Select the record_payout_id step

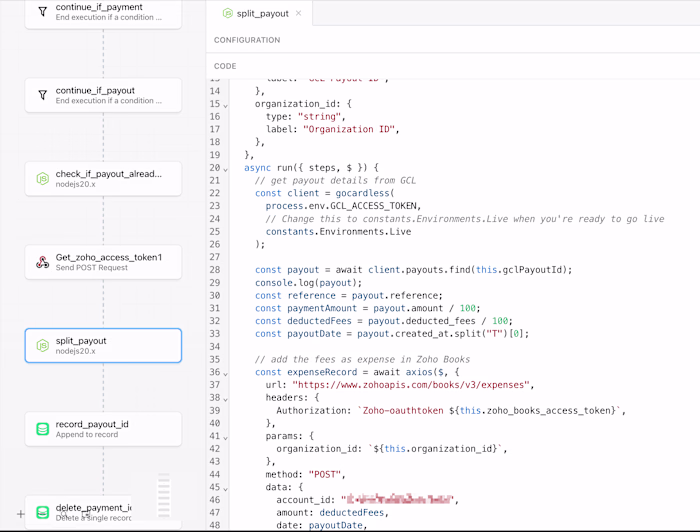tap(103, 429)
